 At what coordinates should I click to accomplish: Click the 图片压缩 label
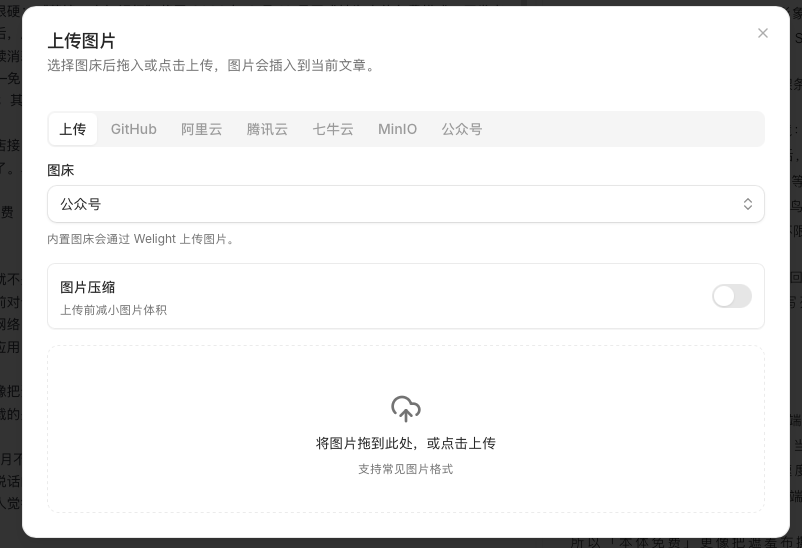click(87, 287)
